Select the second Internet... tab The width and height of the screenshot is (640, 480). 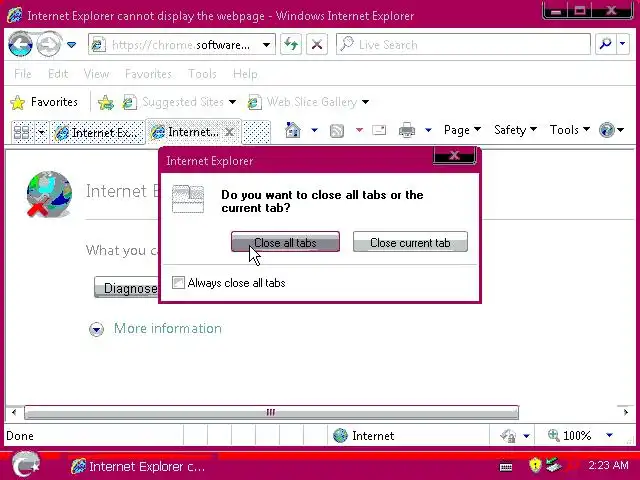[x=186, y=132]
